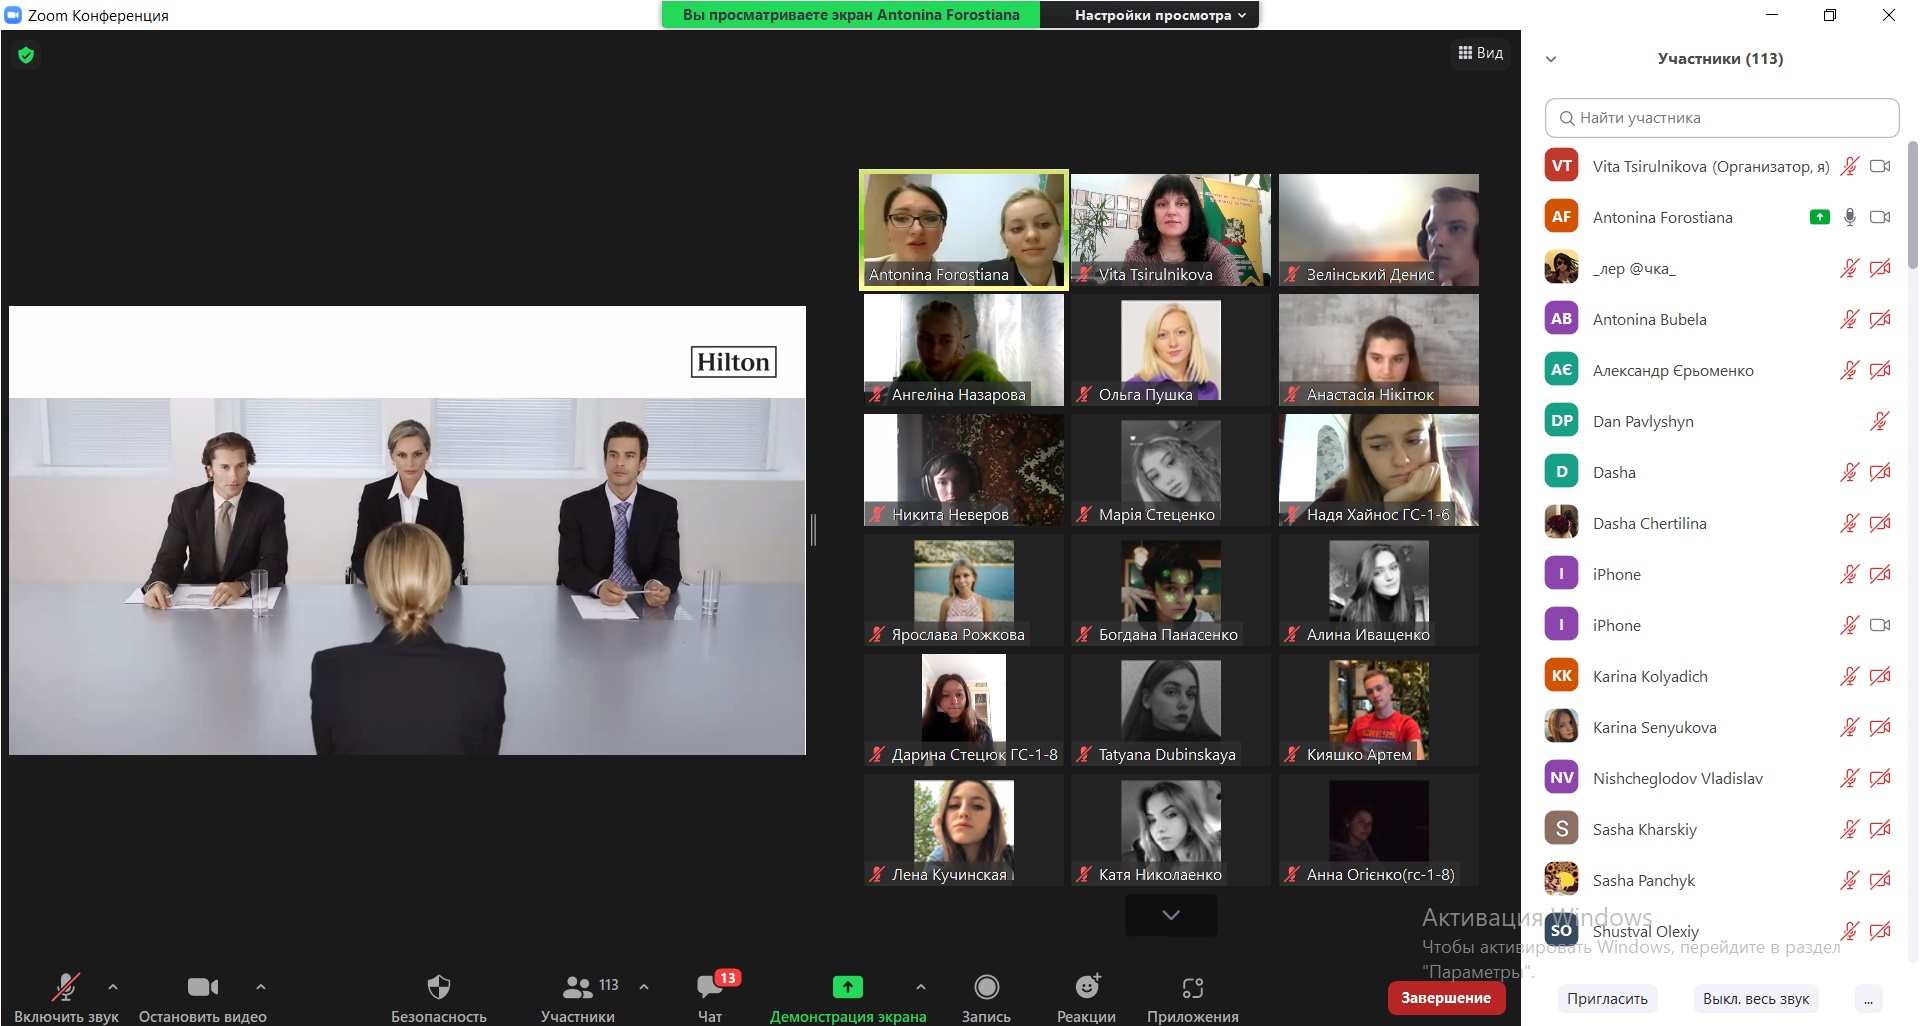
Task: Start Демонстрация экрана screen sharing
Action: (x=847, y=987)
